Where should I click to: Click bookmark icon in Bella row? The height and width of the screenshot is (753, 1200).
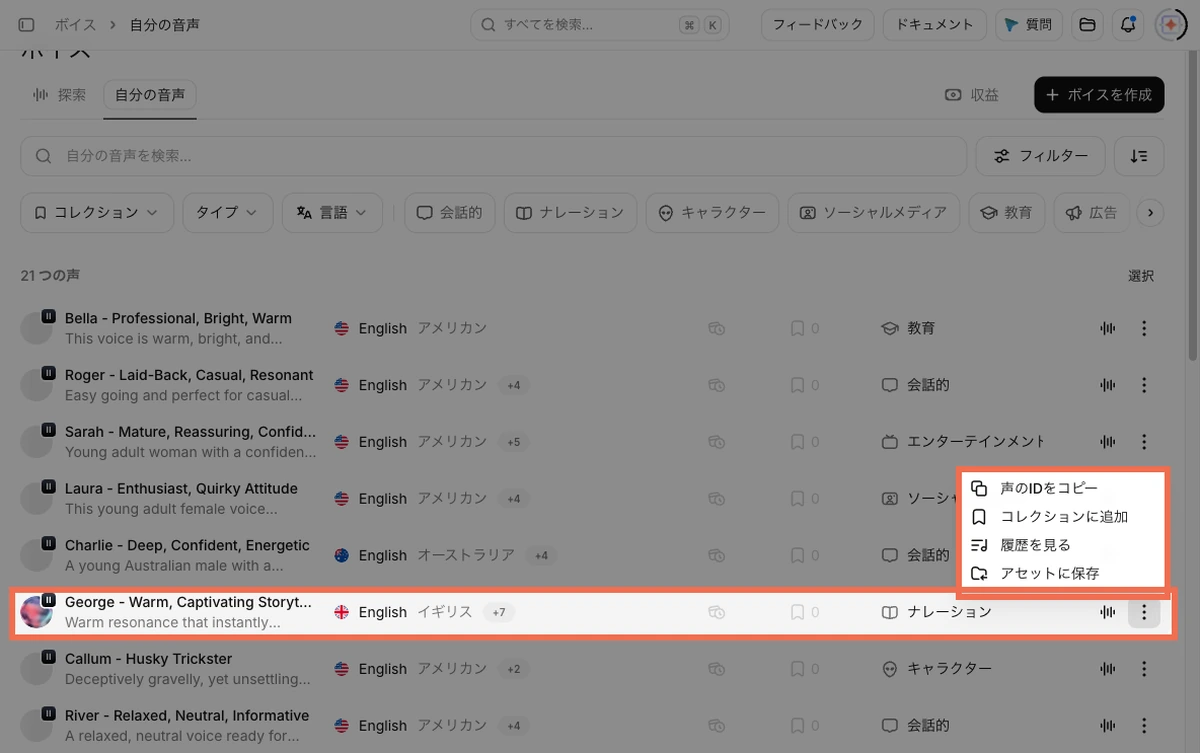point(797,328)
